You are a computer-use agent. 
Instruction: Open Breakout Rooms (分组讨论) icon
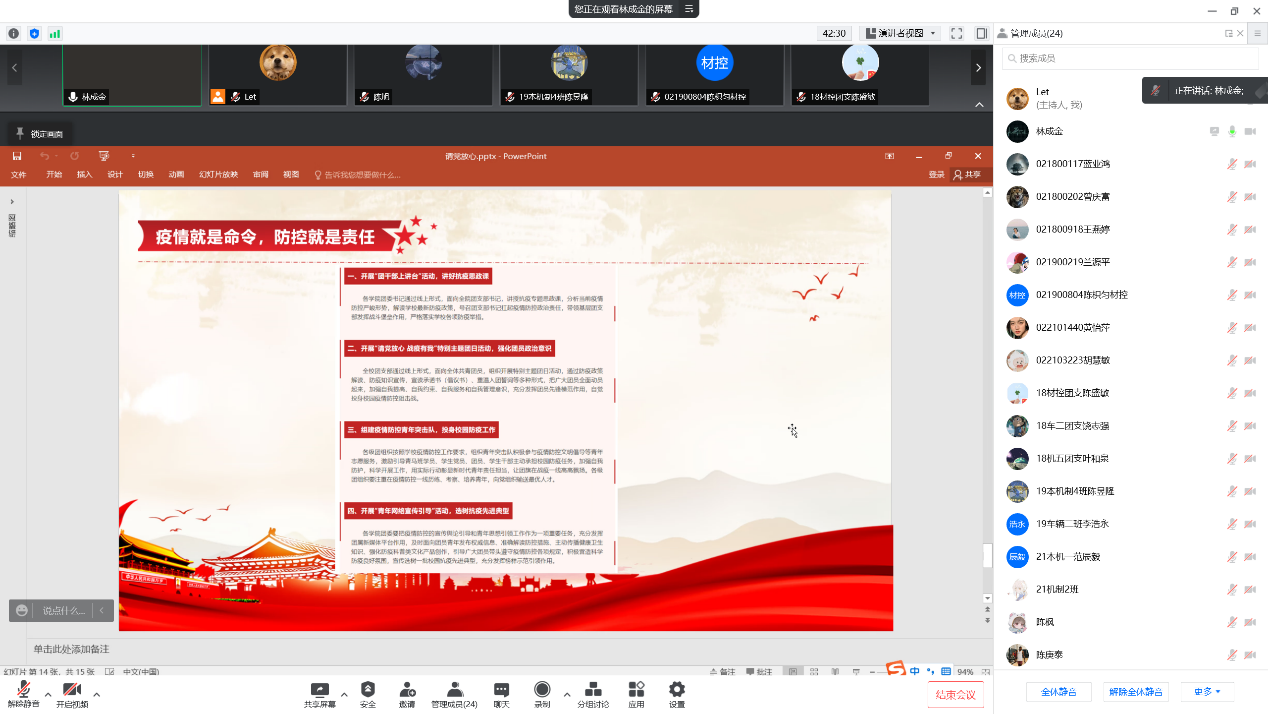pos(593,690)
